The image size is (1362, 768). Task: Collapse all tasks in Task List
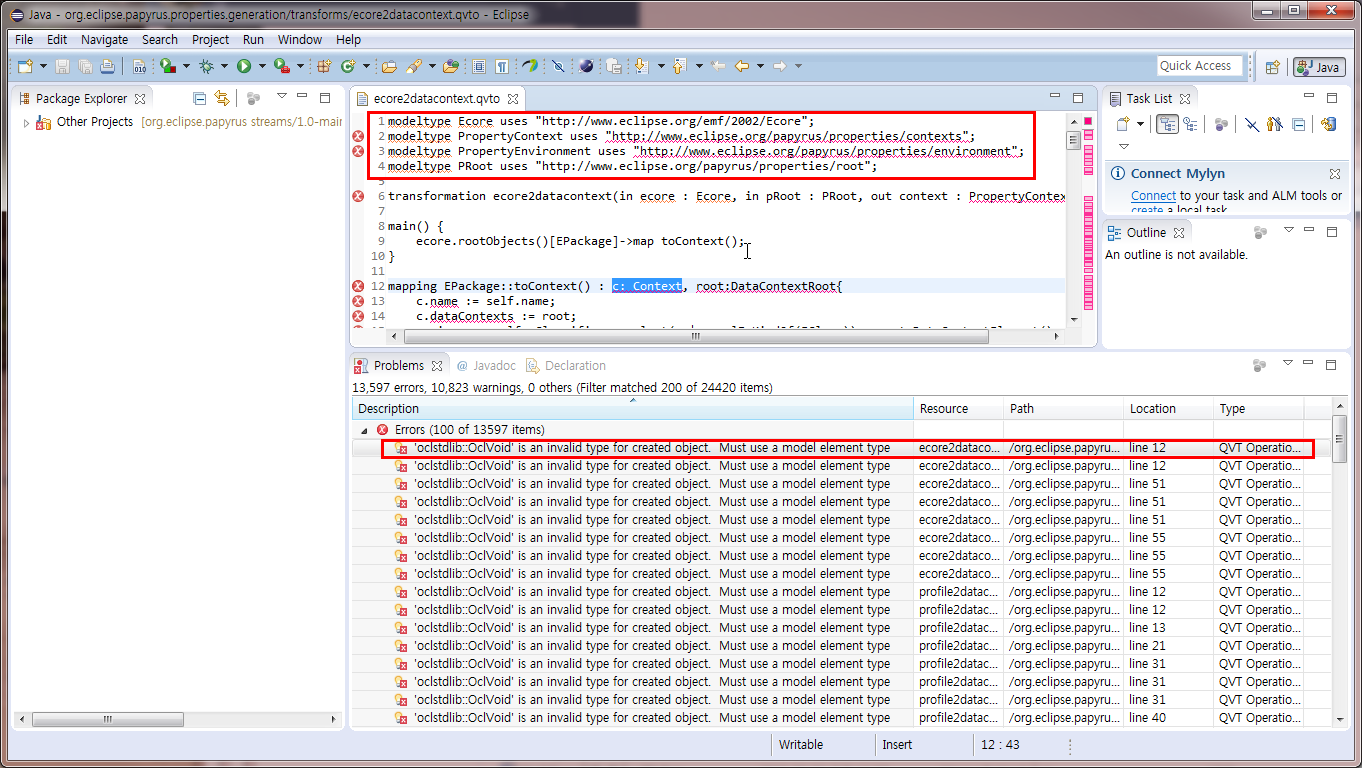(1299, 124)
